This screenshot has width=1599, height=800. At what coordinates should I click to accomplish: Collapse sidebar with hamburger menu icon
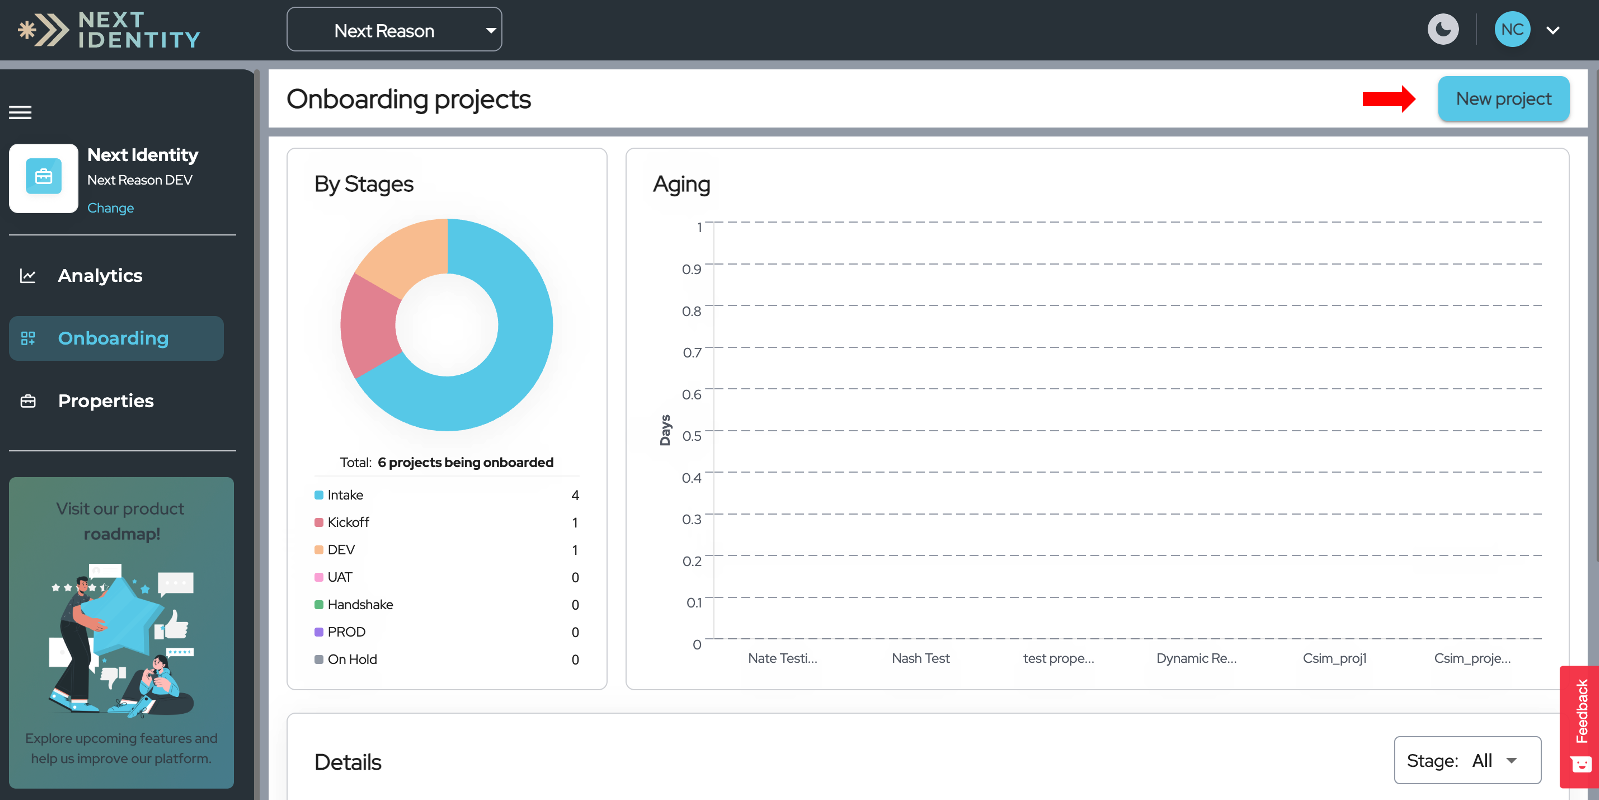[20, 112]
